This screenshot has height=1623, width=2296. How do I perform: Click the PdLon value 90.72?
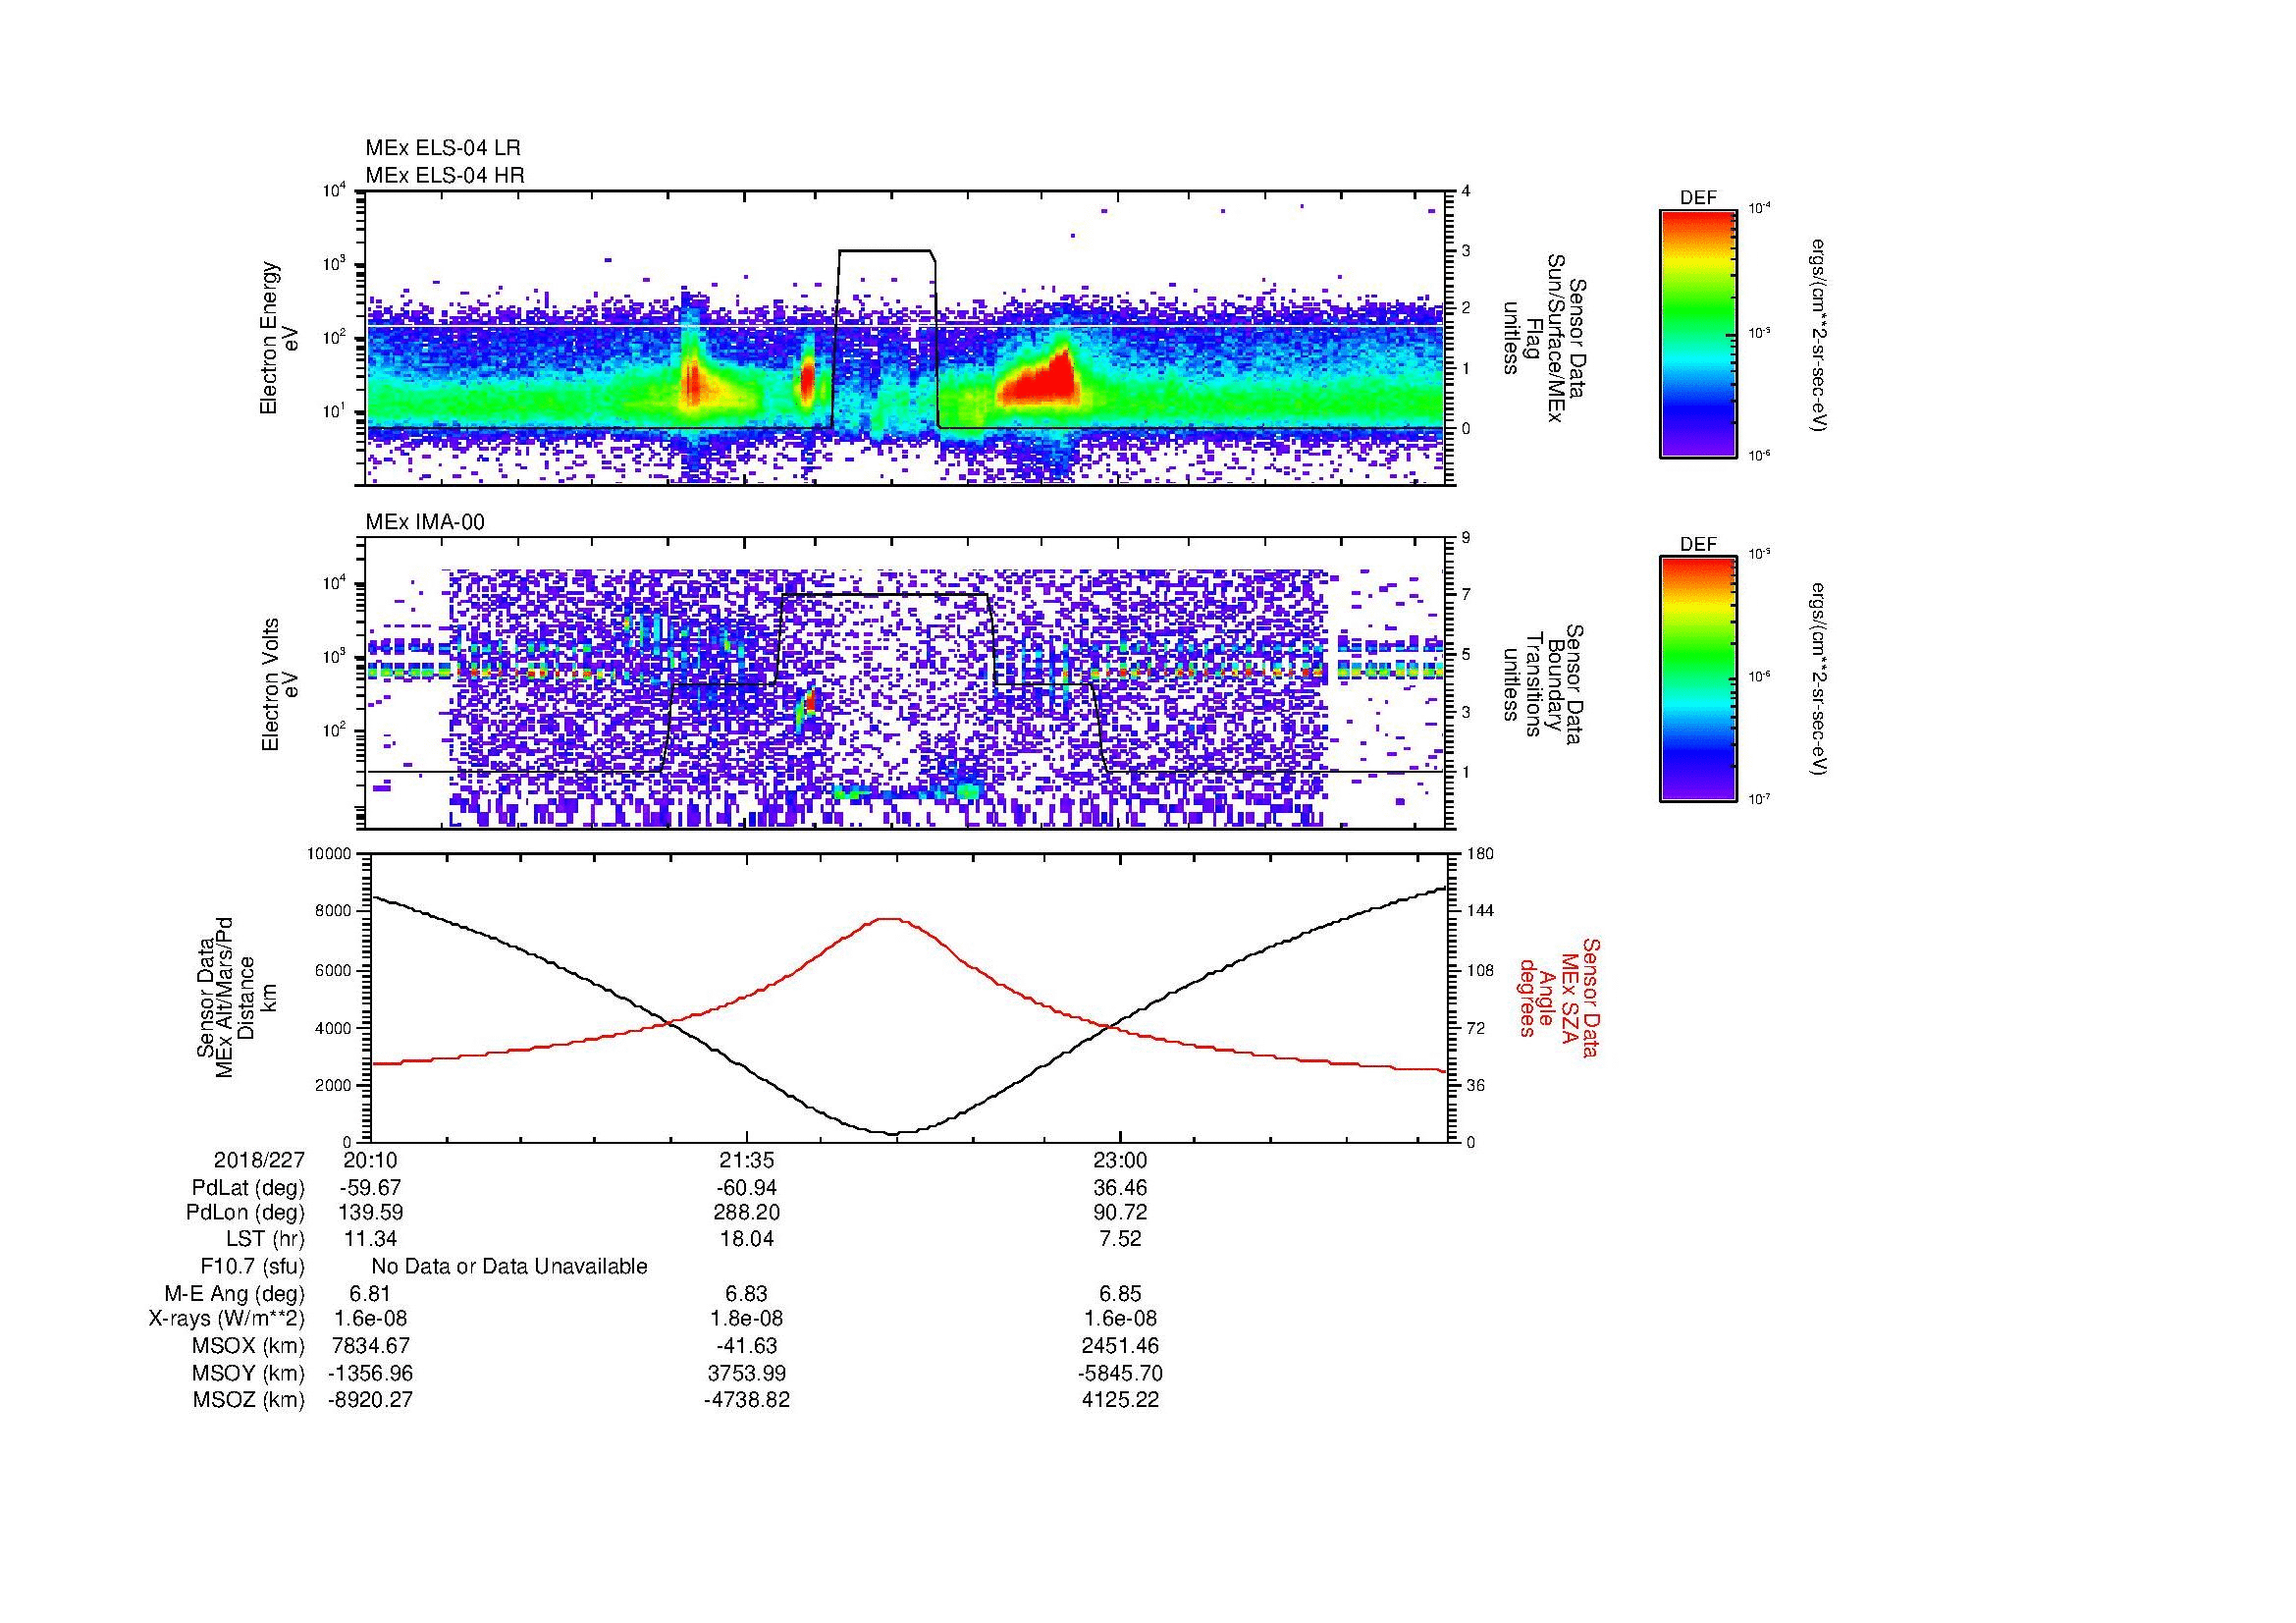tap(1120, 1213)
